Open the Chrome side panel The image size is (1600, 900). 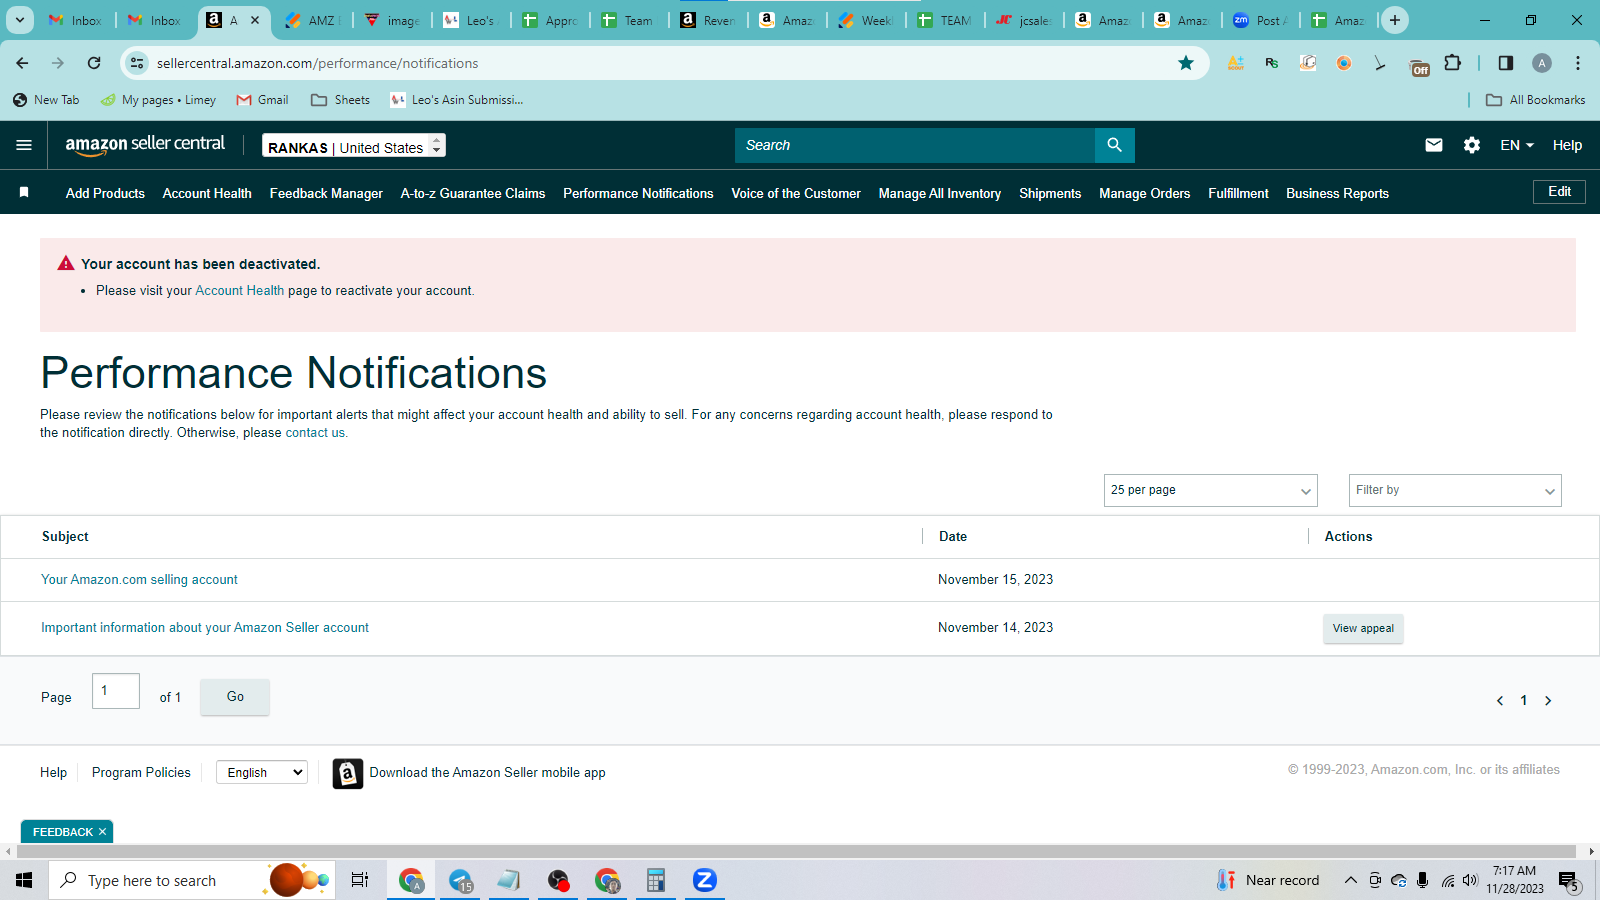[x=1506, y=63]
